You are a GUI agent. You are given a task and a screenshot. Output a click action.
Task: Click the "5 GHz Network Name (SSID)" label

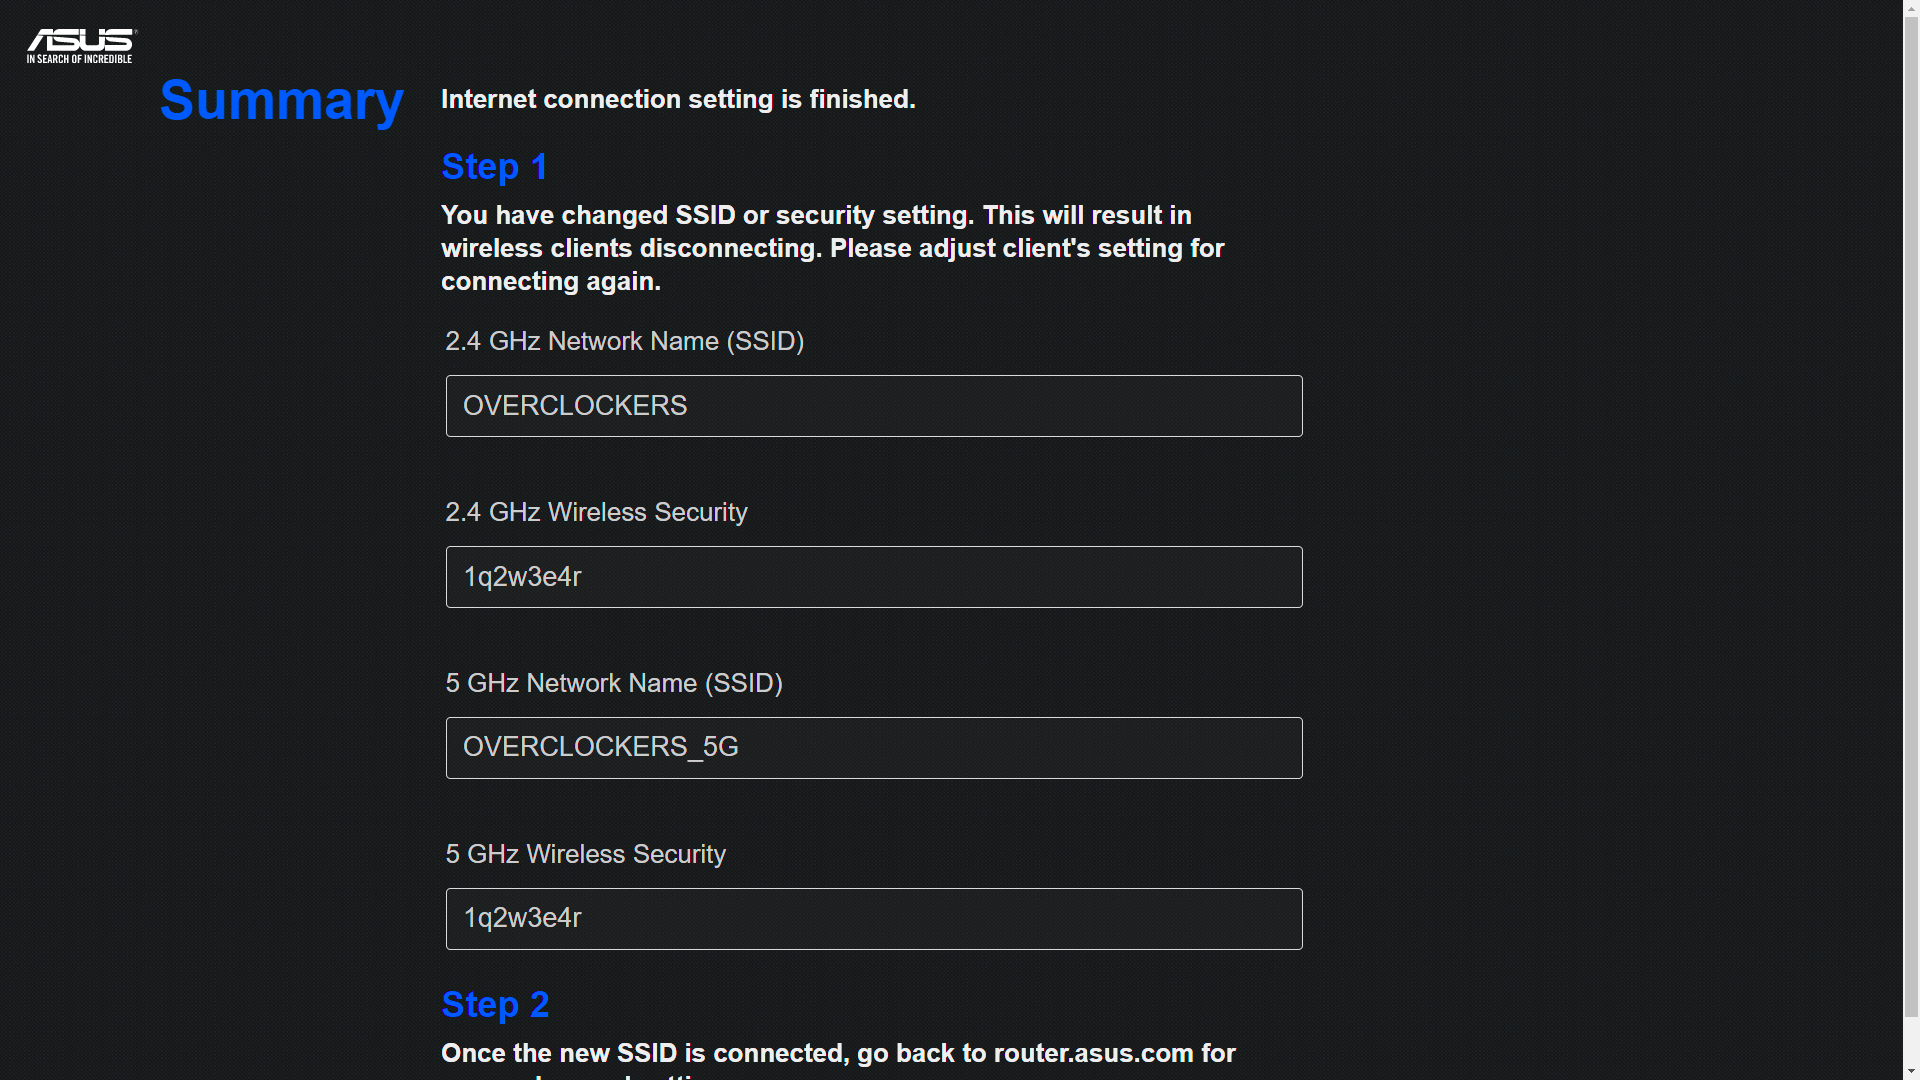click(613, 683)
